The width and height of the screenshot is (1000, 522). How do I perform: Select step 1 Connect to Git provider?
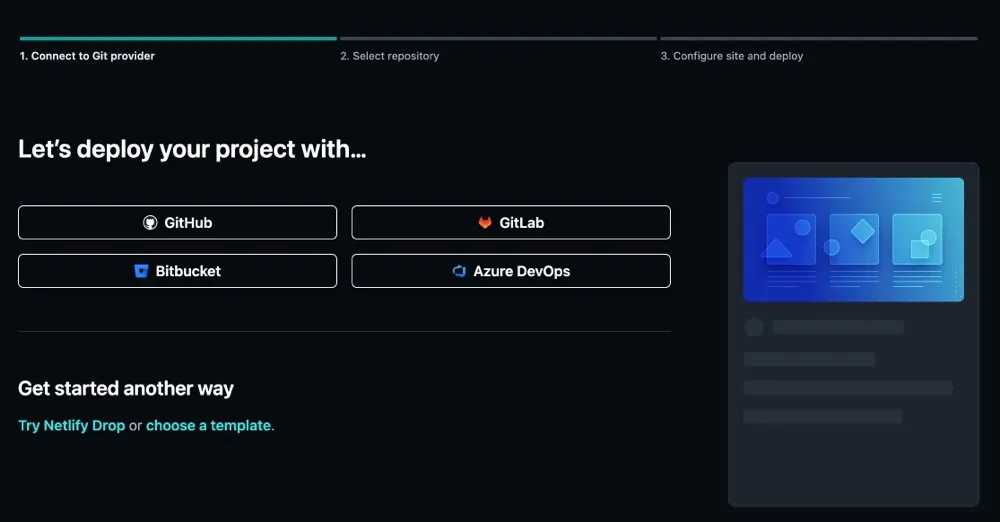coord(87,56)
